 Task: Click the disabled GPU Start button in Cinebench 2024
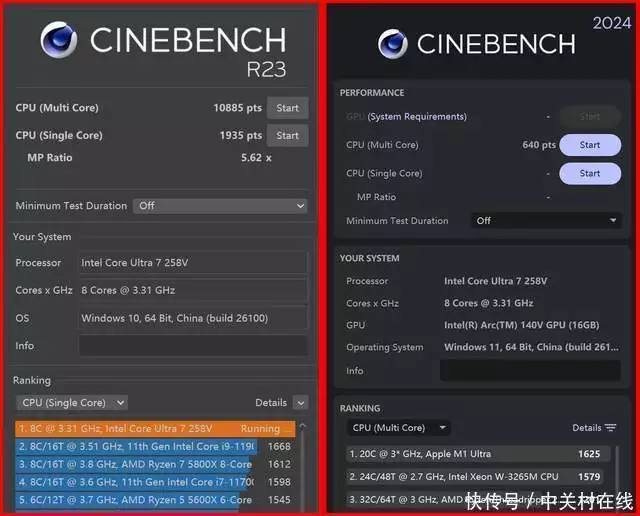(590, 117)
